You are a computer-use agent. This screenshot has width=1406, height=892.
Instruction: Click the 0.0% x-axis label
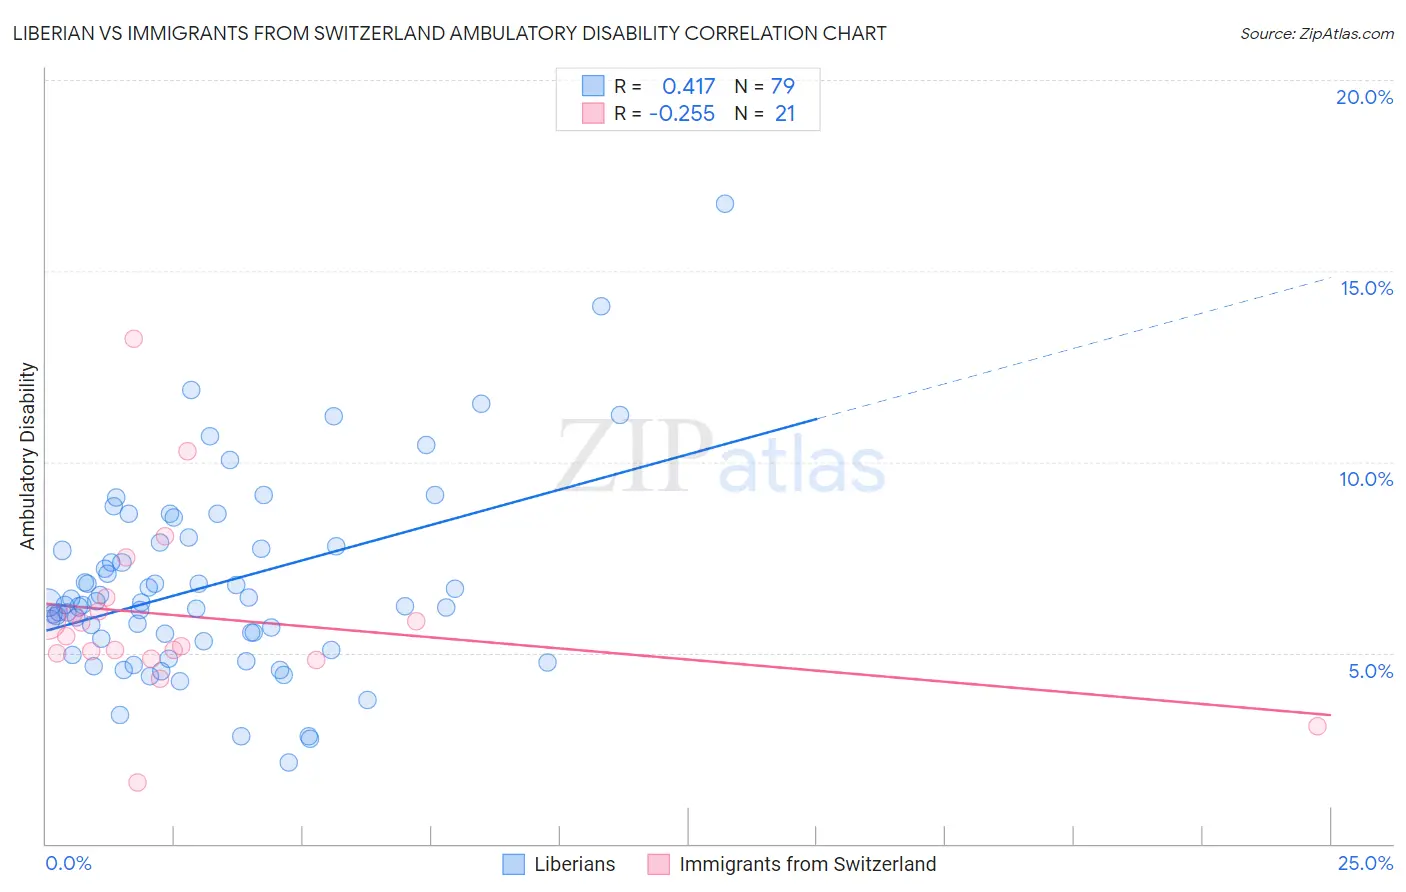[68, 863]
